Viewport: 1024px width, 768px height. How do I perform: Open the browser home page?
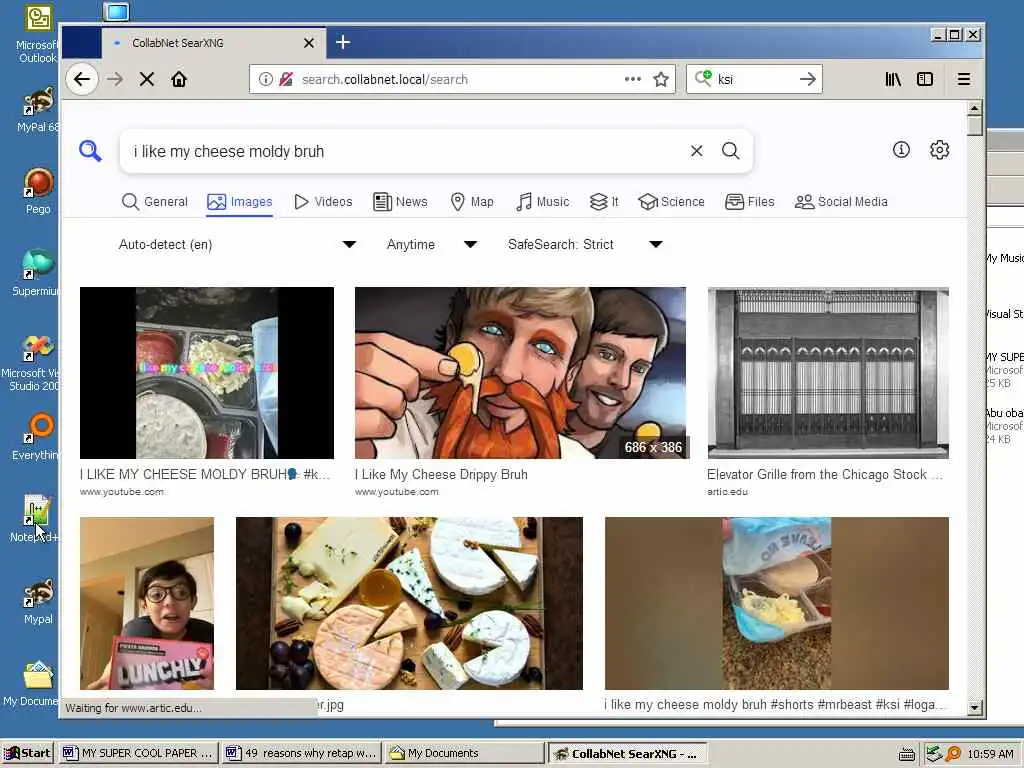(179, 80)
